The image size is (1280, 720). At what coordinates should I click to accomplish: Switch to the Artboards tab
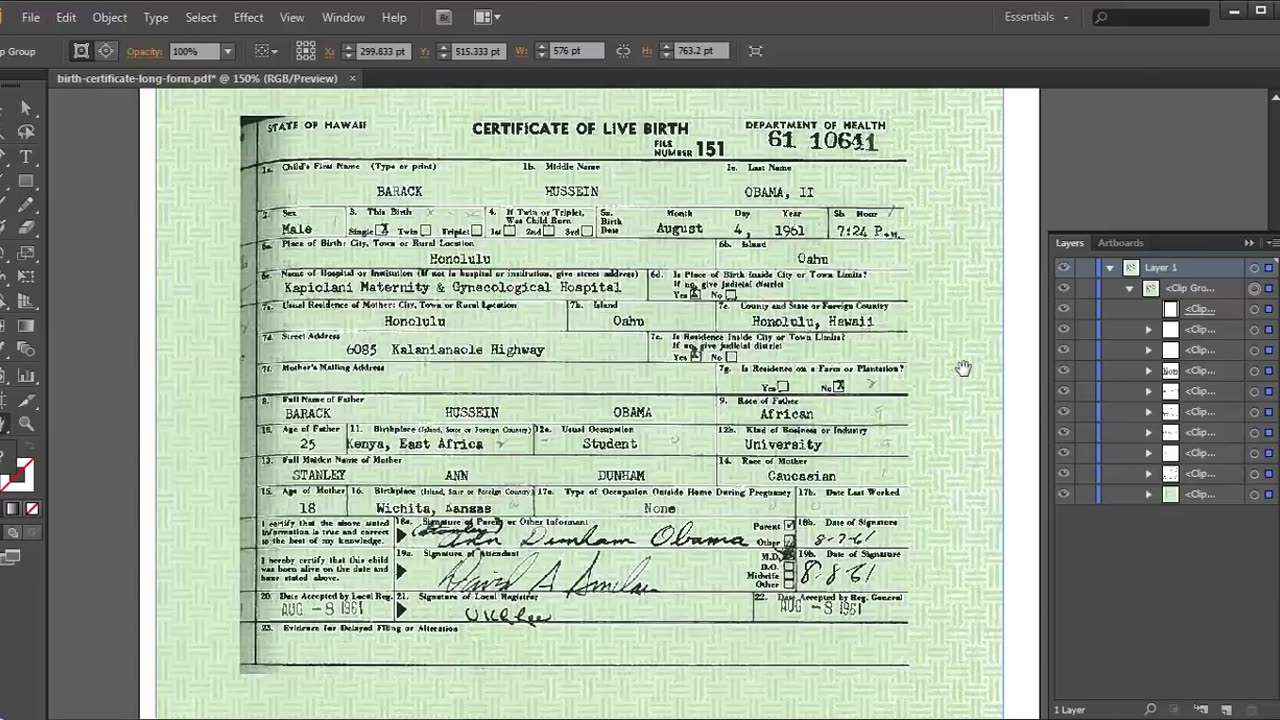click(1120, 243)
